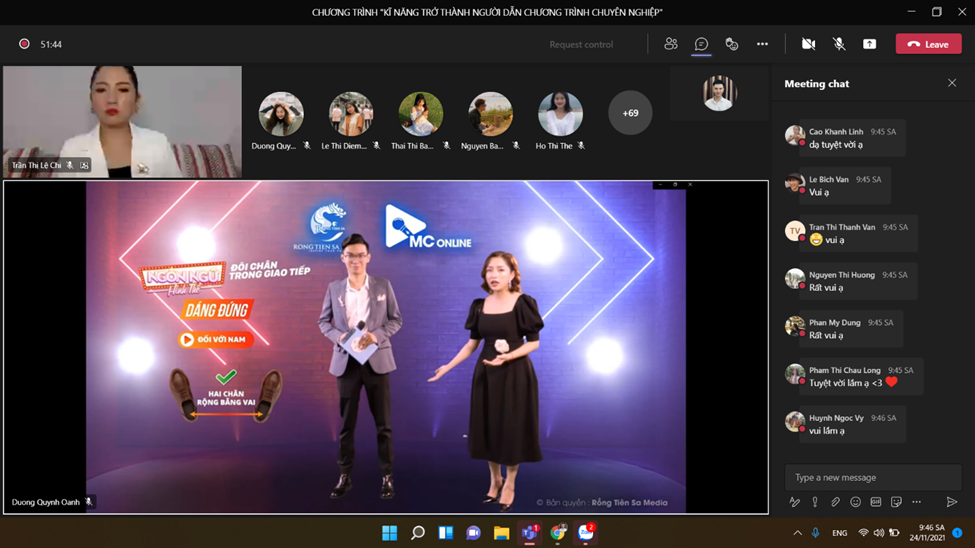
Task: Switch to Google Chrome in taskbar
Action: pos(558,532)
